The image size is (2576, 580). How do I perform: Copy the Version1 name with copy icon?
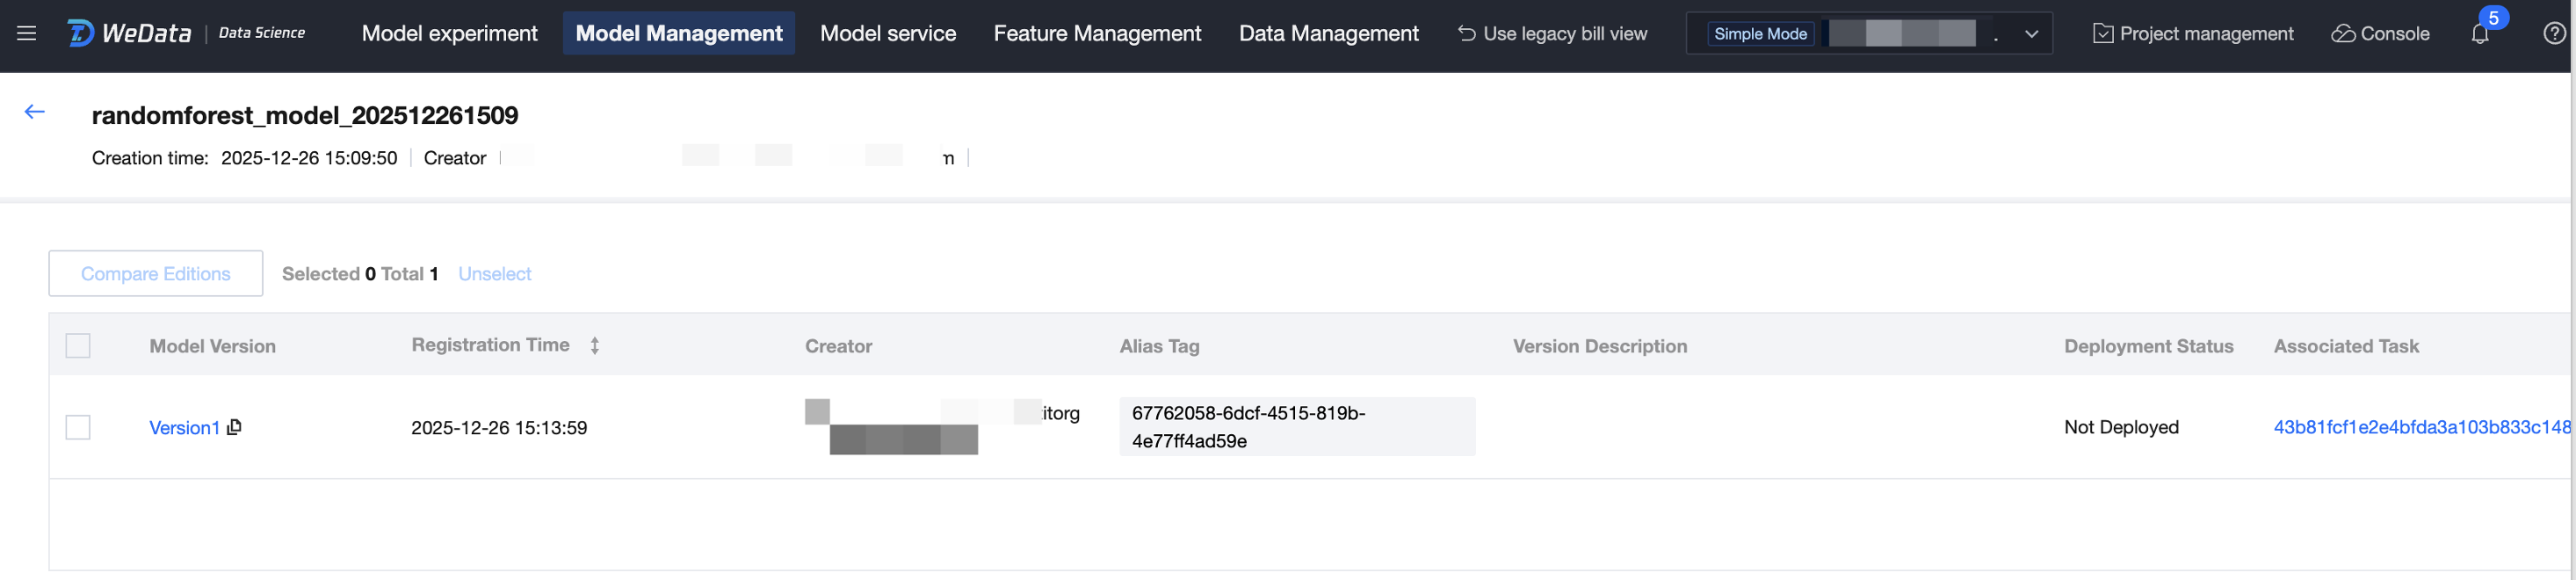point(235,427)
